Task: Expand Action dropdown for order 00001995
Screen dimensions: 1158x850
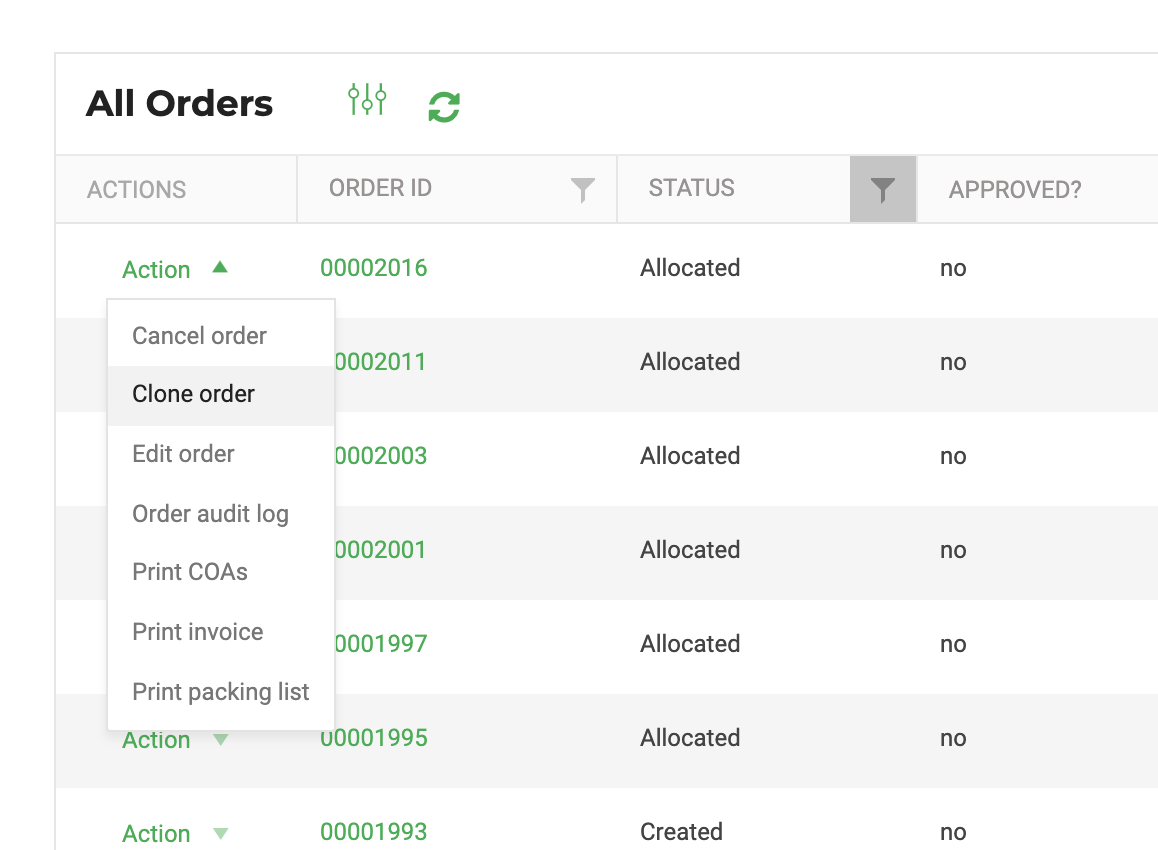Action: click(175, 739)
